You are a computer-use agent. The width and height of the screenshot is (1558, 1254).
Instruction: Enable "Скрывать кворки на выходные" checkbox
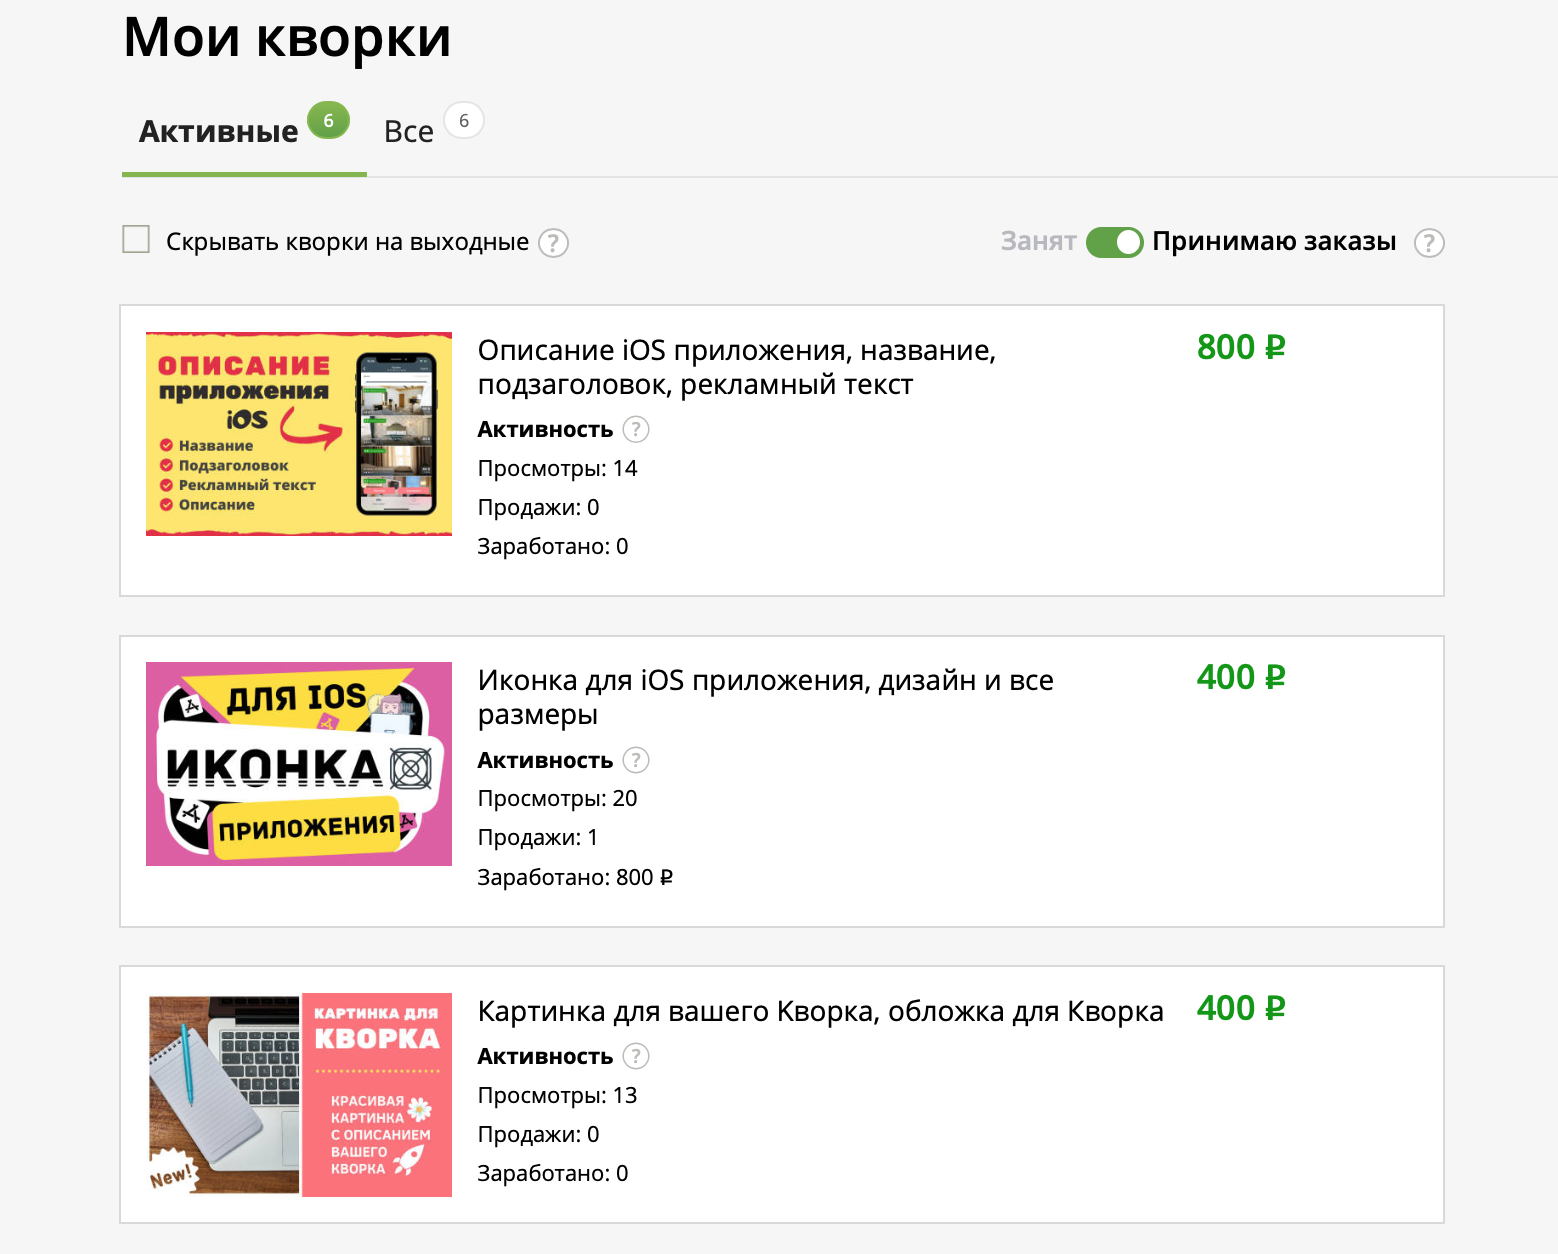coord(136,240)
